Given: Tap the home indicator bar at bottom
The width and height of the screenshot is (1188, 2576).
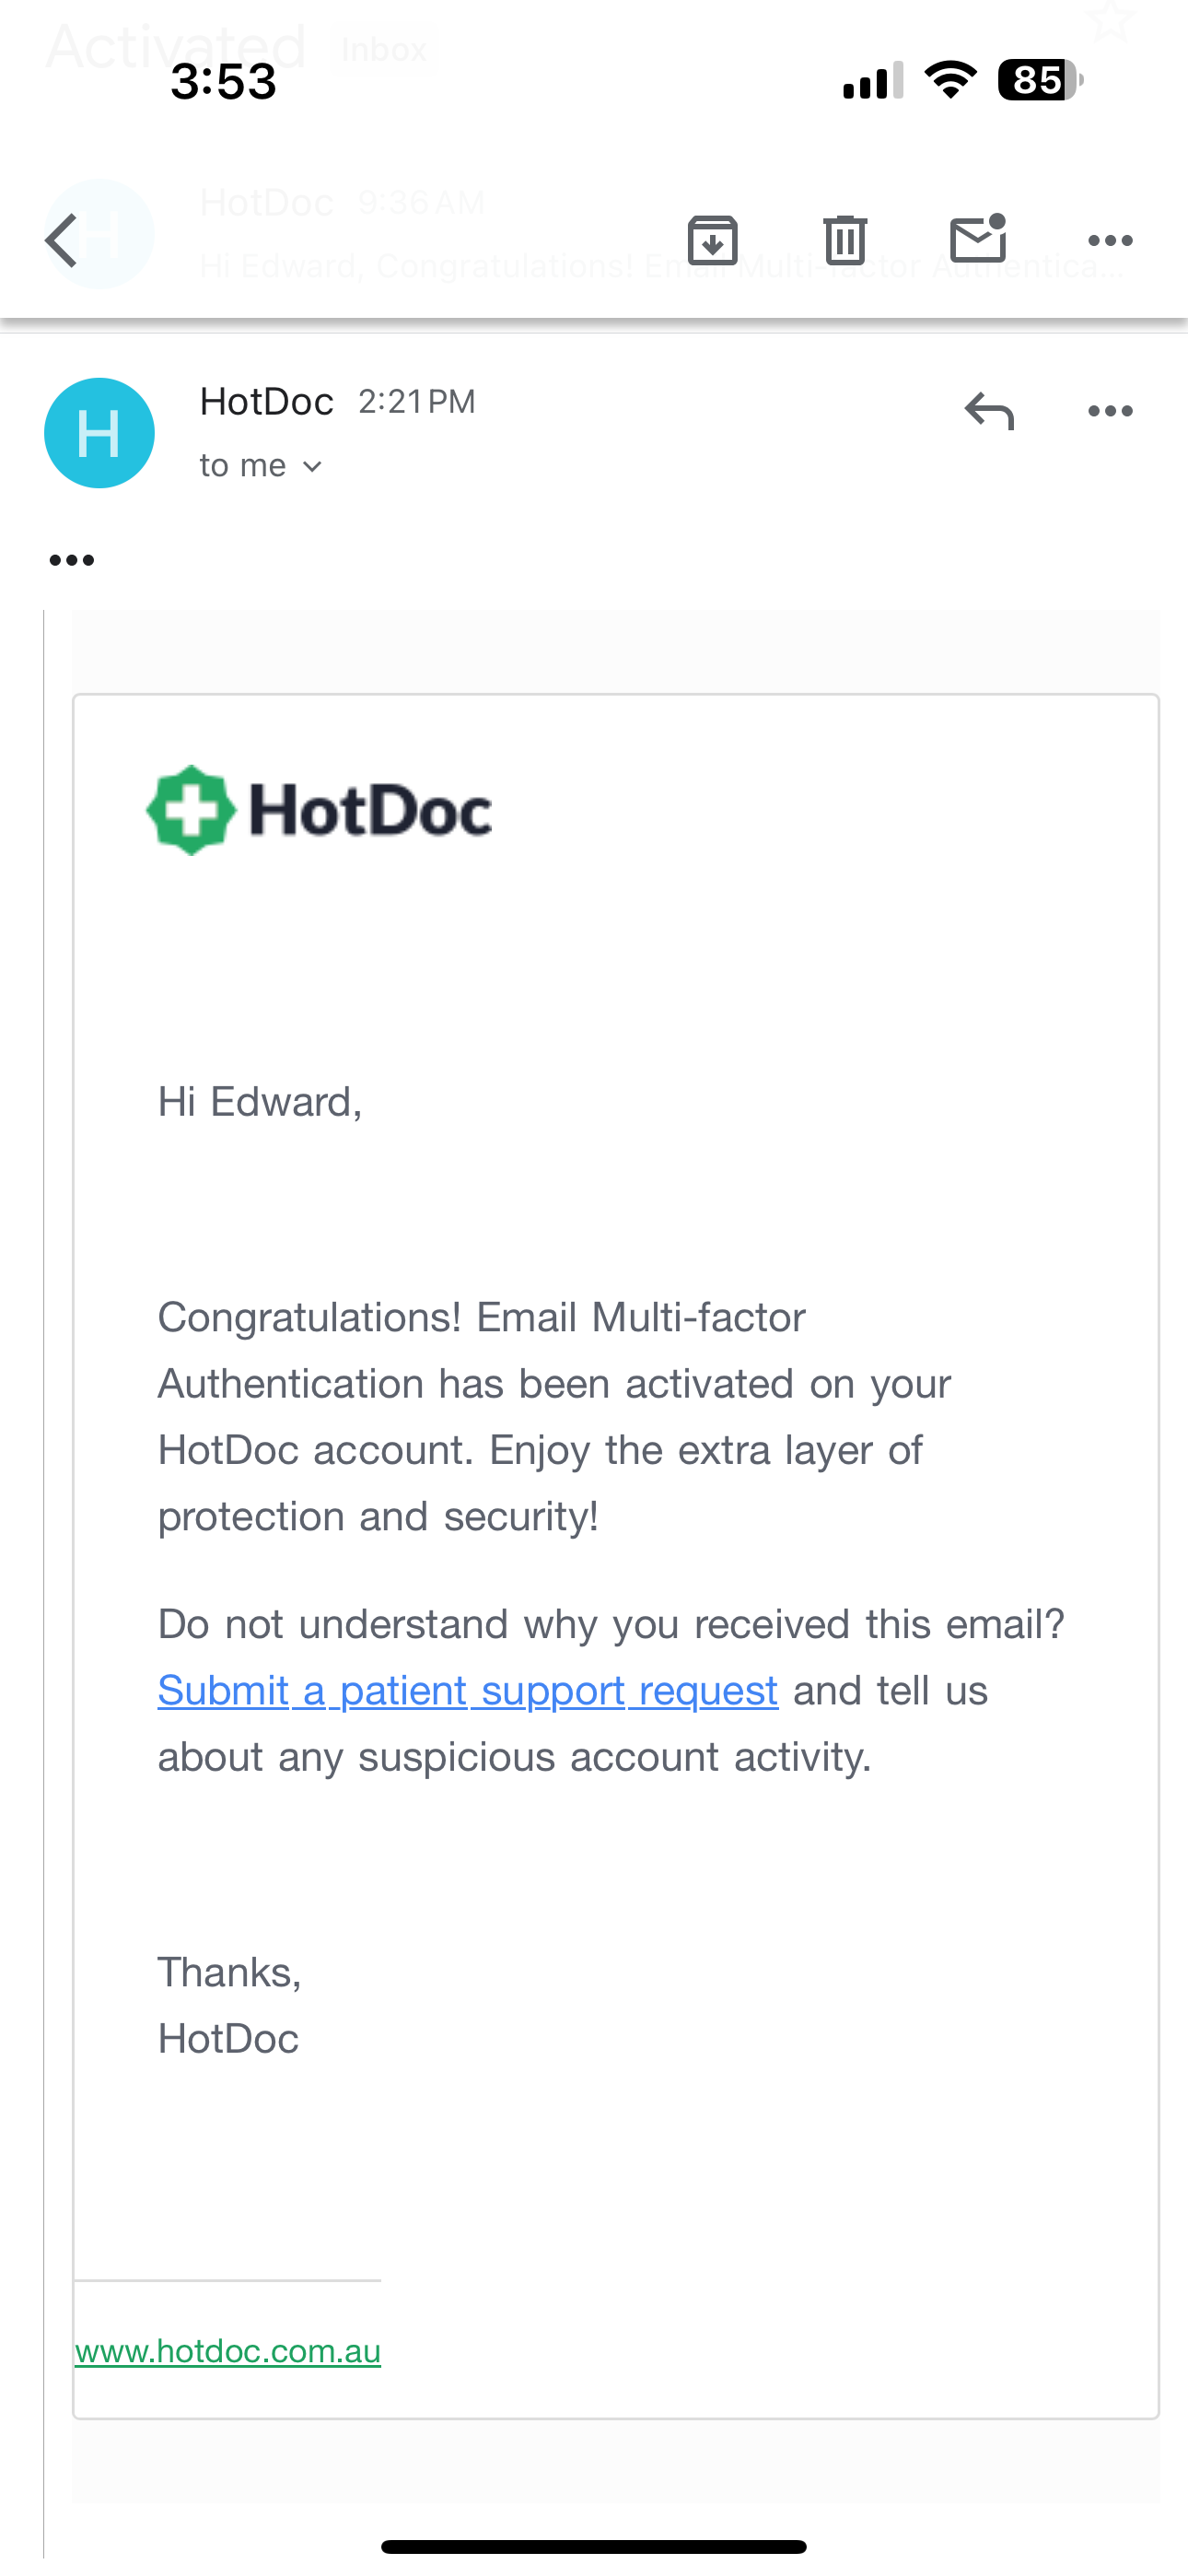Looking at the screenshot, I should (x=594, y=2546).
